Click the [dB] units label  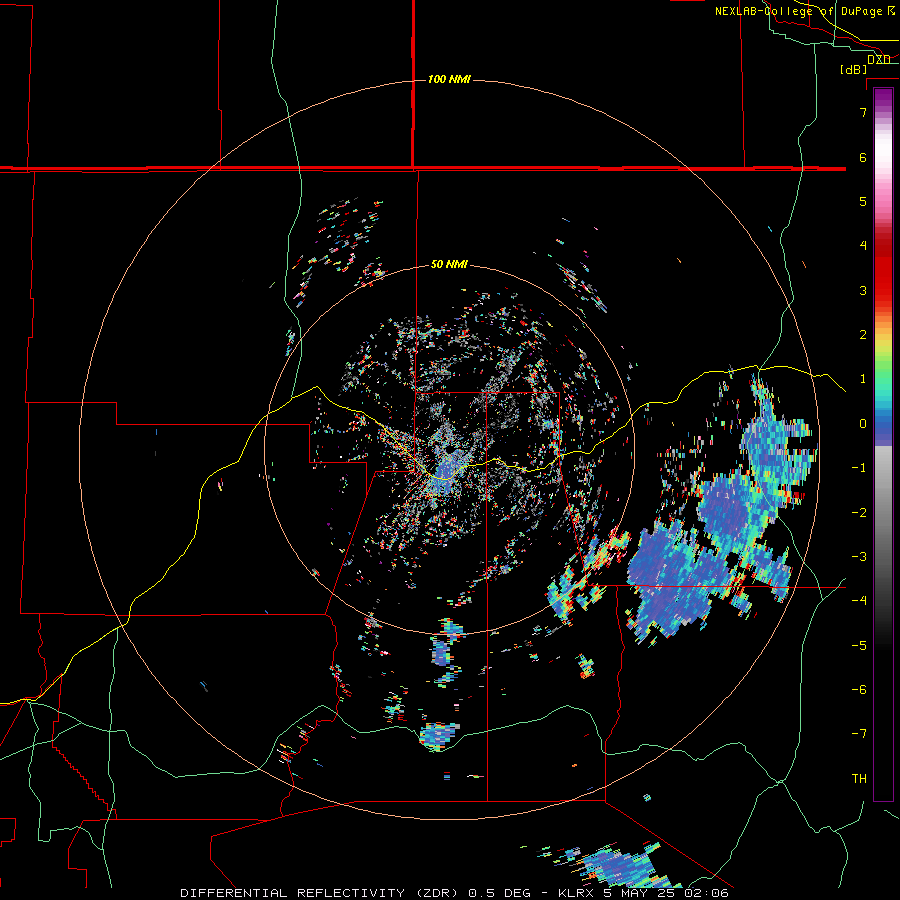point(854,69)
